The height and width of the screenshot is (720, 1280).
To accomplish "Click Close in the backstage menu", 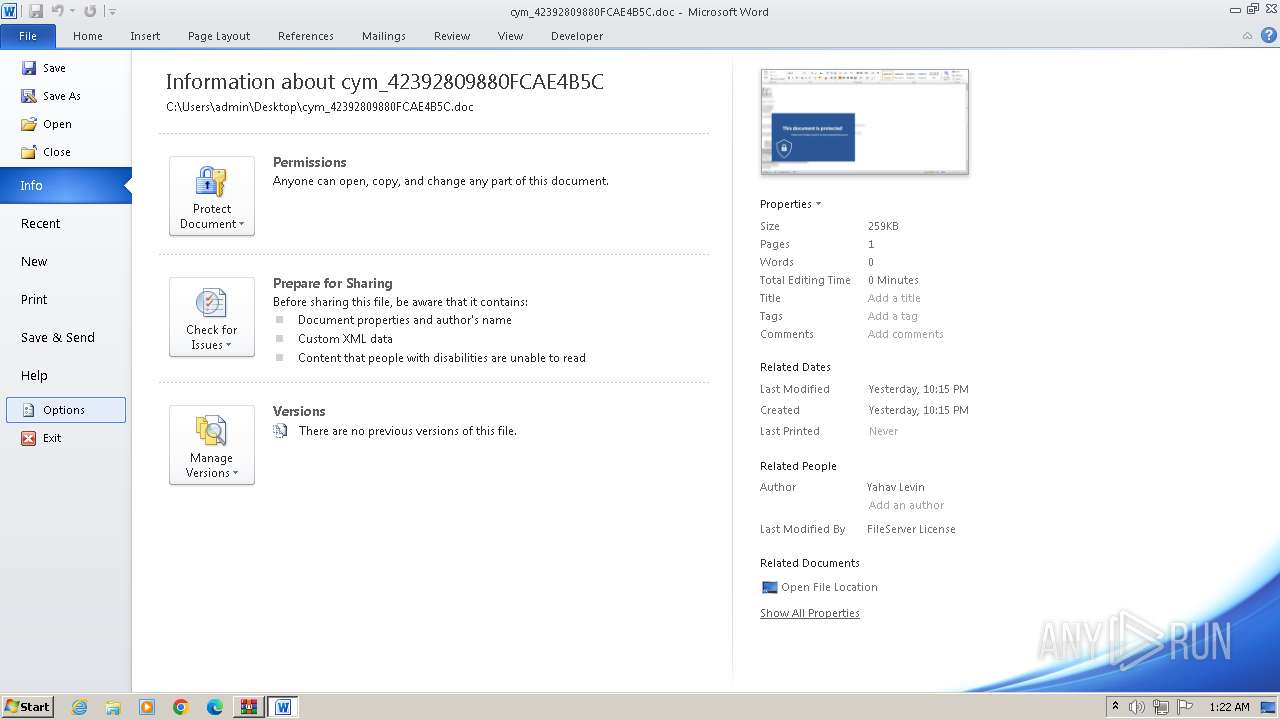I will point(46,152).
